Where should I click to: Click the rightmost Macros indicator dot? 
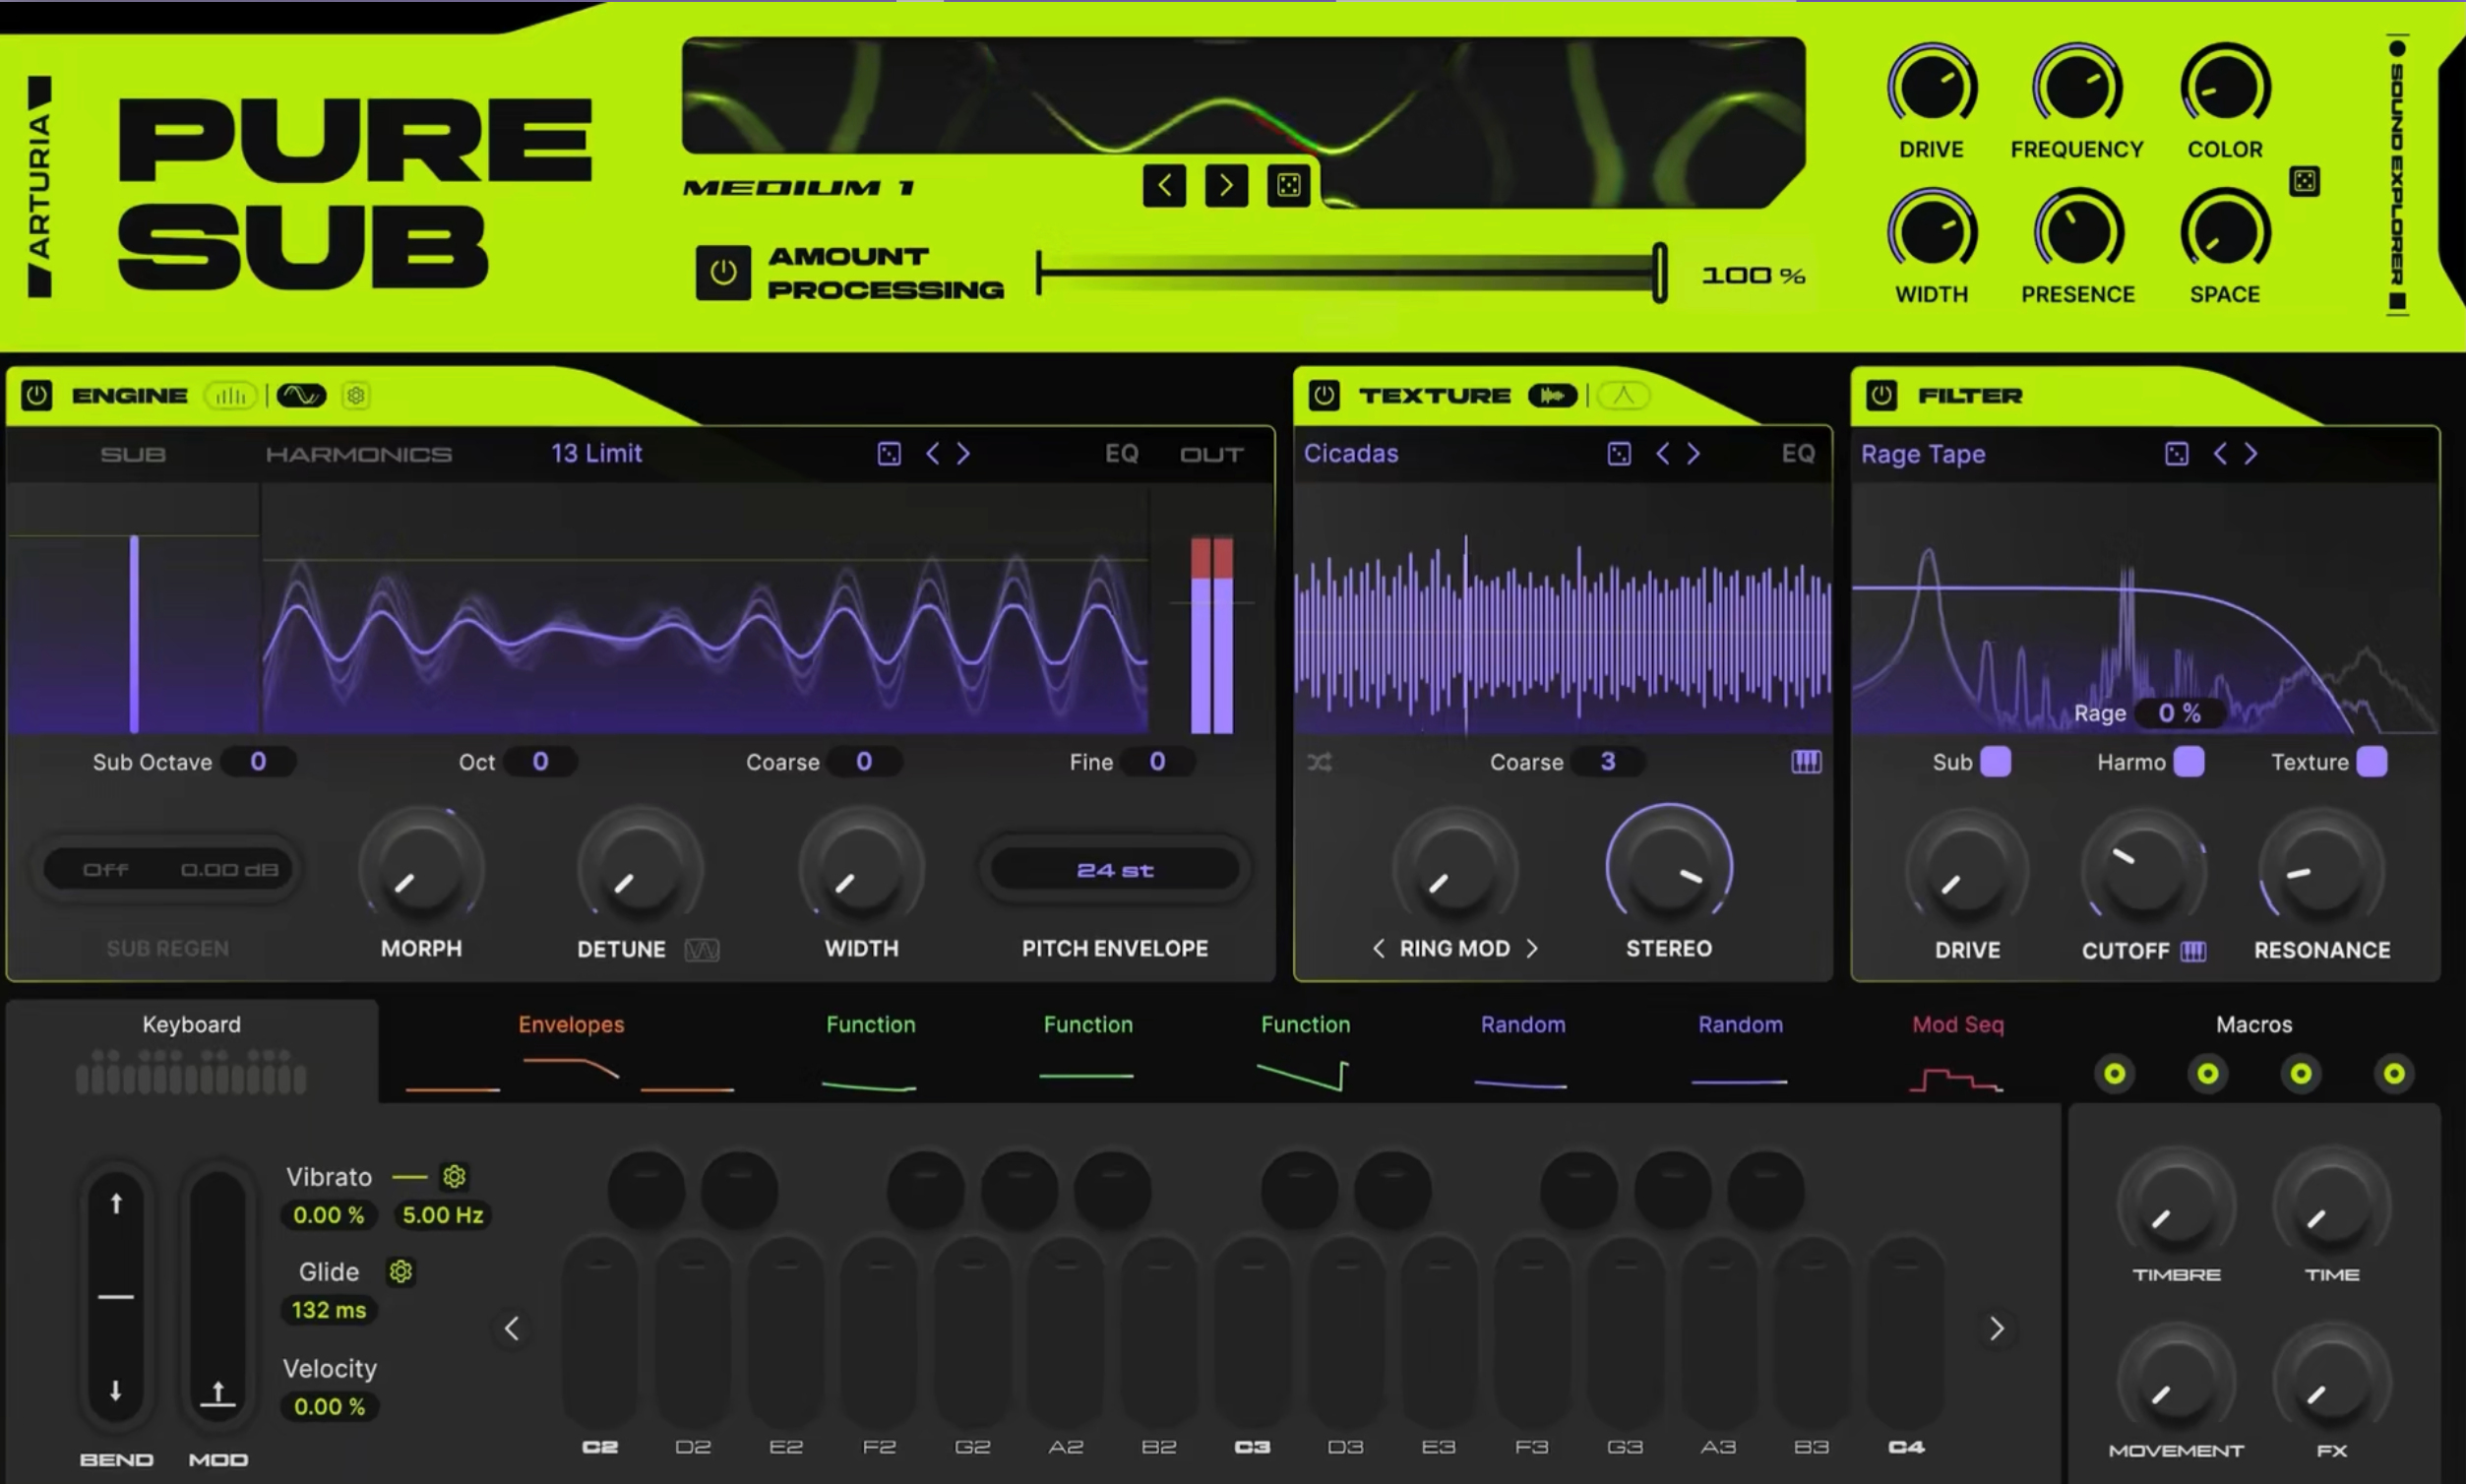point(2394,1074)
